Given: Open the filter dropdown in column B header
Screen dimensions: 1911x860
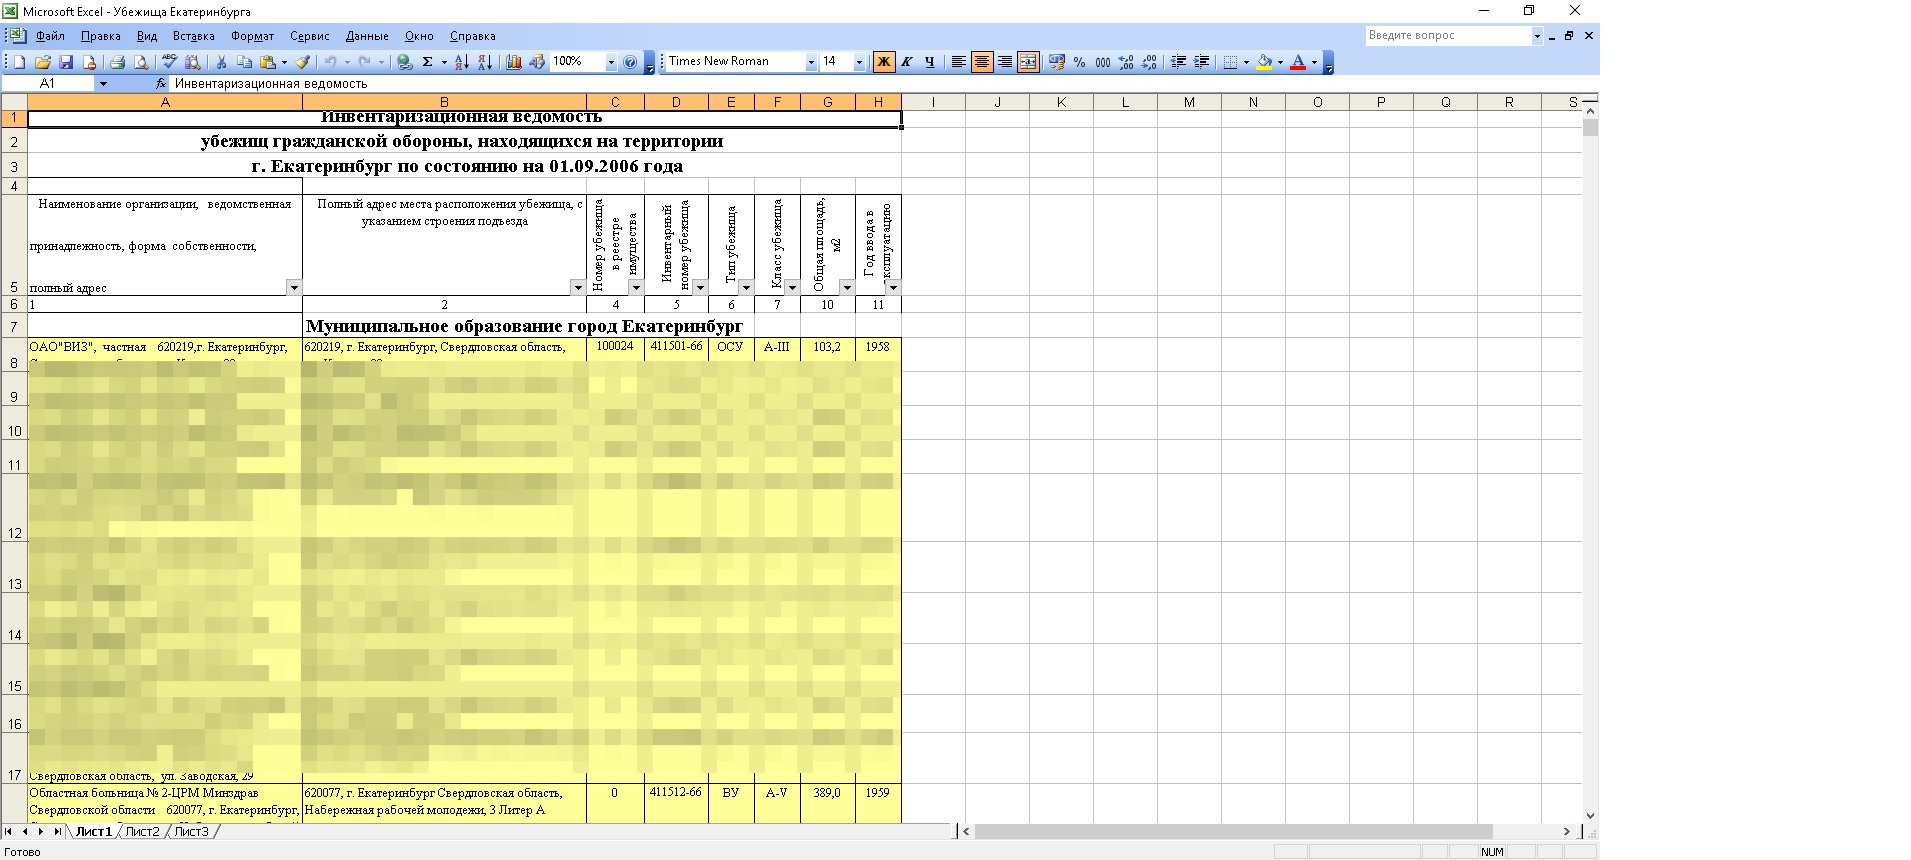Looking at the screenshot, I should pyautogui.click(x=577, y=288).
